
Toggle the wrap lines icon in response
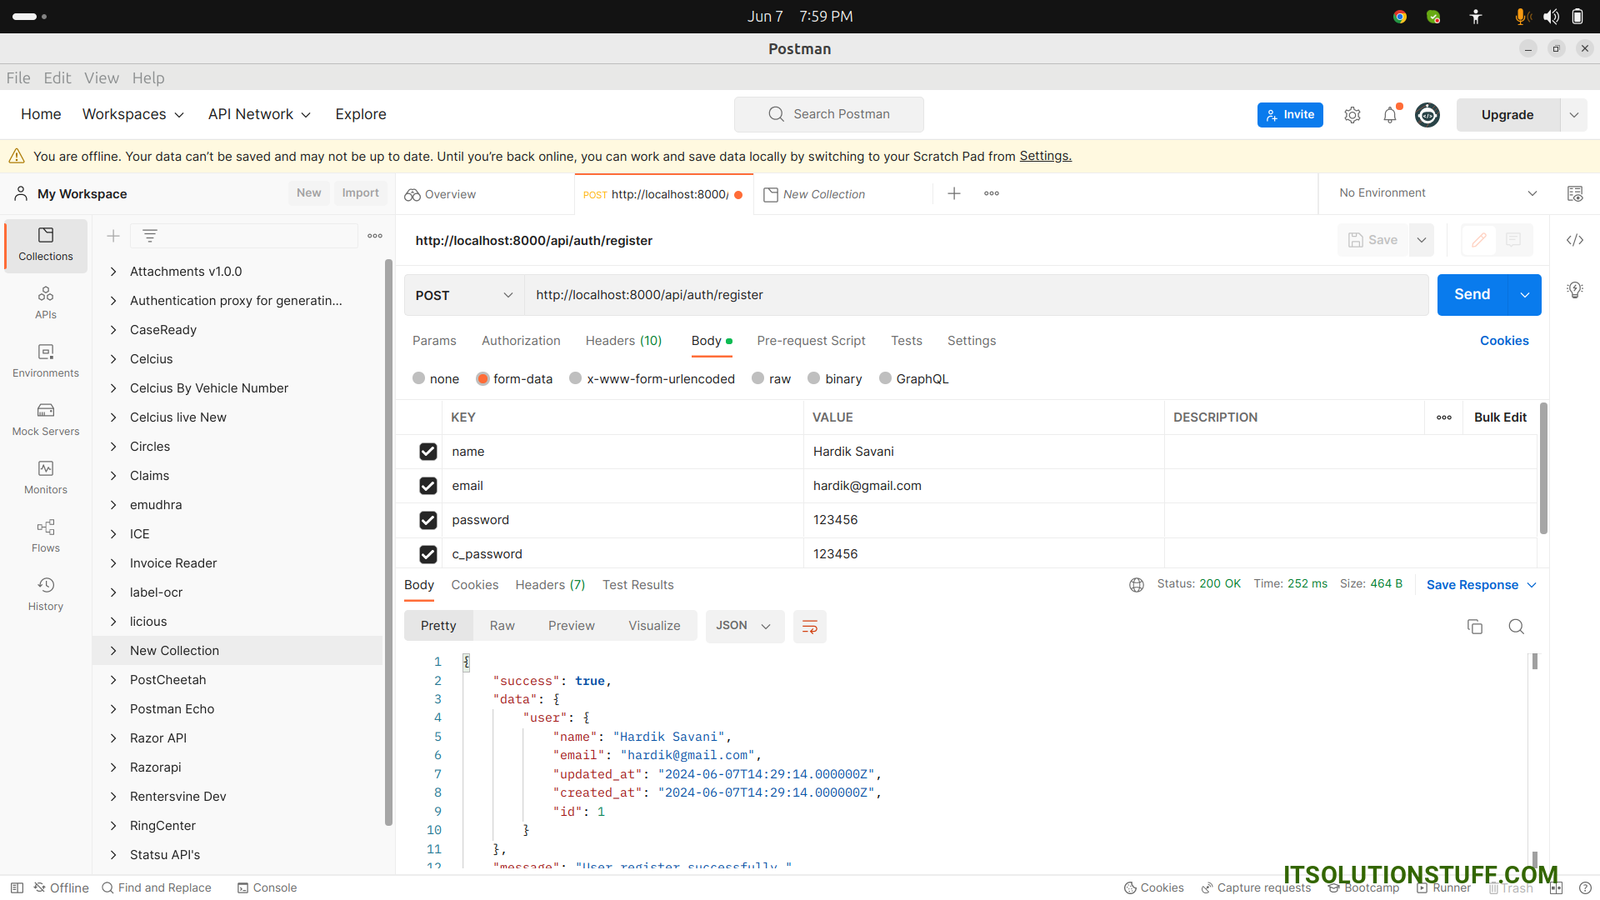[809, 627]
